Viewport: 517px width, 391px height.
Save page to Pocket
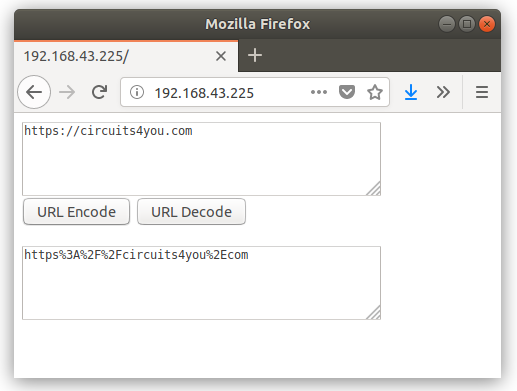pos(347,92)
